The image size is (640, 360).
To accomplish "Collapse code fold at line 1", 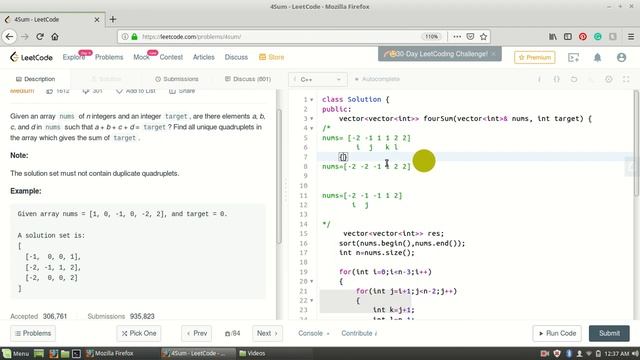I will coord(312,100).
